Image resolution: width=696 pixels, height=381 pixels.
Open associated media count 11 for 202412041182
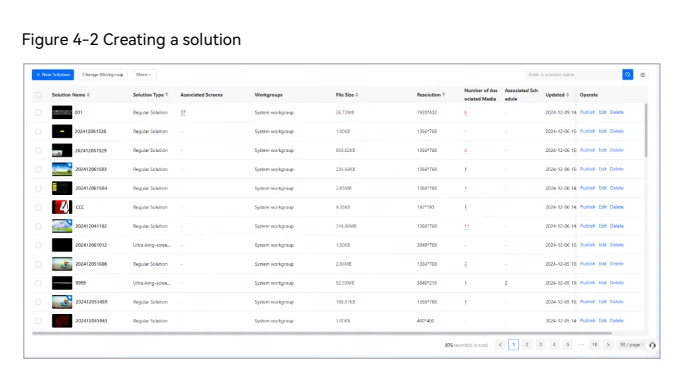click(x=467, y=226)
